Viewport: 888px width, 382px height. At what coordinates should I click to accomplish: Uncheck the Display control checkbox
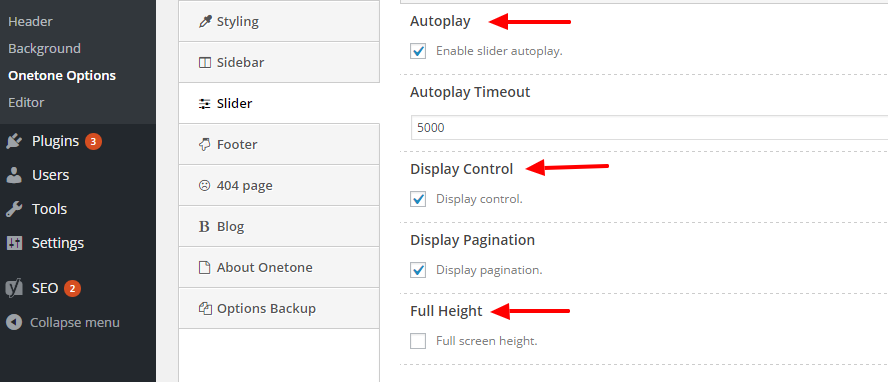[x=418, y=199]
